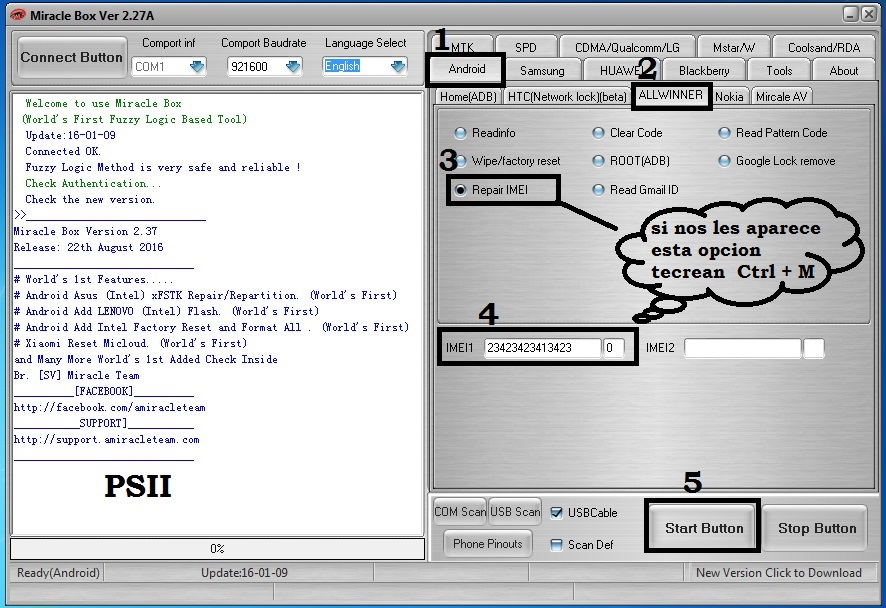This screenshot has width=886, height=608.
Task: Click the COM Scan button
Action: coord(460,512)
